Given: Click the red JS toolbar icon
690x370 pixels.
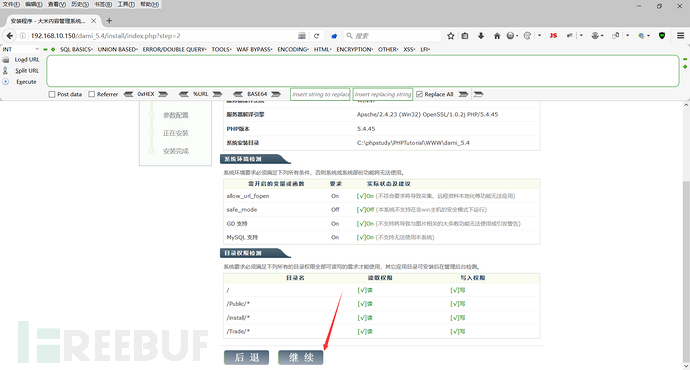Looking at the screenshot, I should click(x=553, y=36).
